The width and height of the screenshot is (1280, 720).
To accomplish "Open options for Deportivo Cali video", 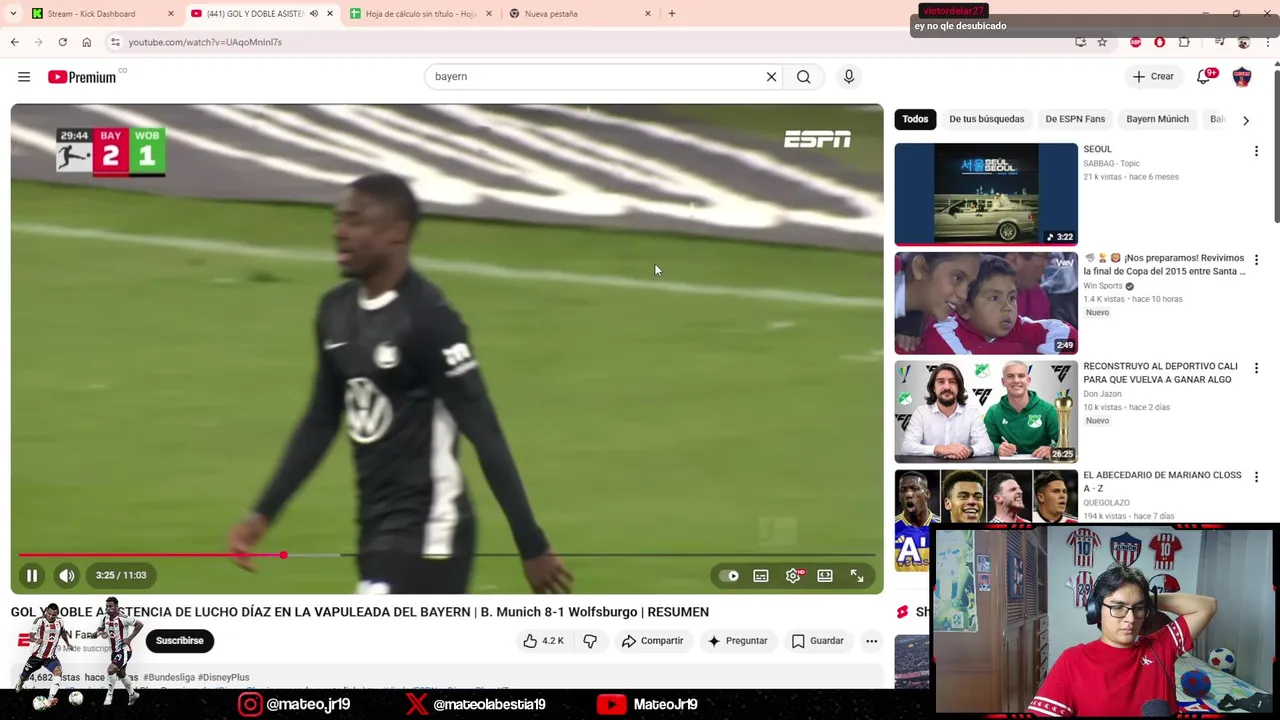I will pos(1256,368).
